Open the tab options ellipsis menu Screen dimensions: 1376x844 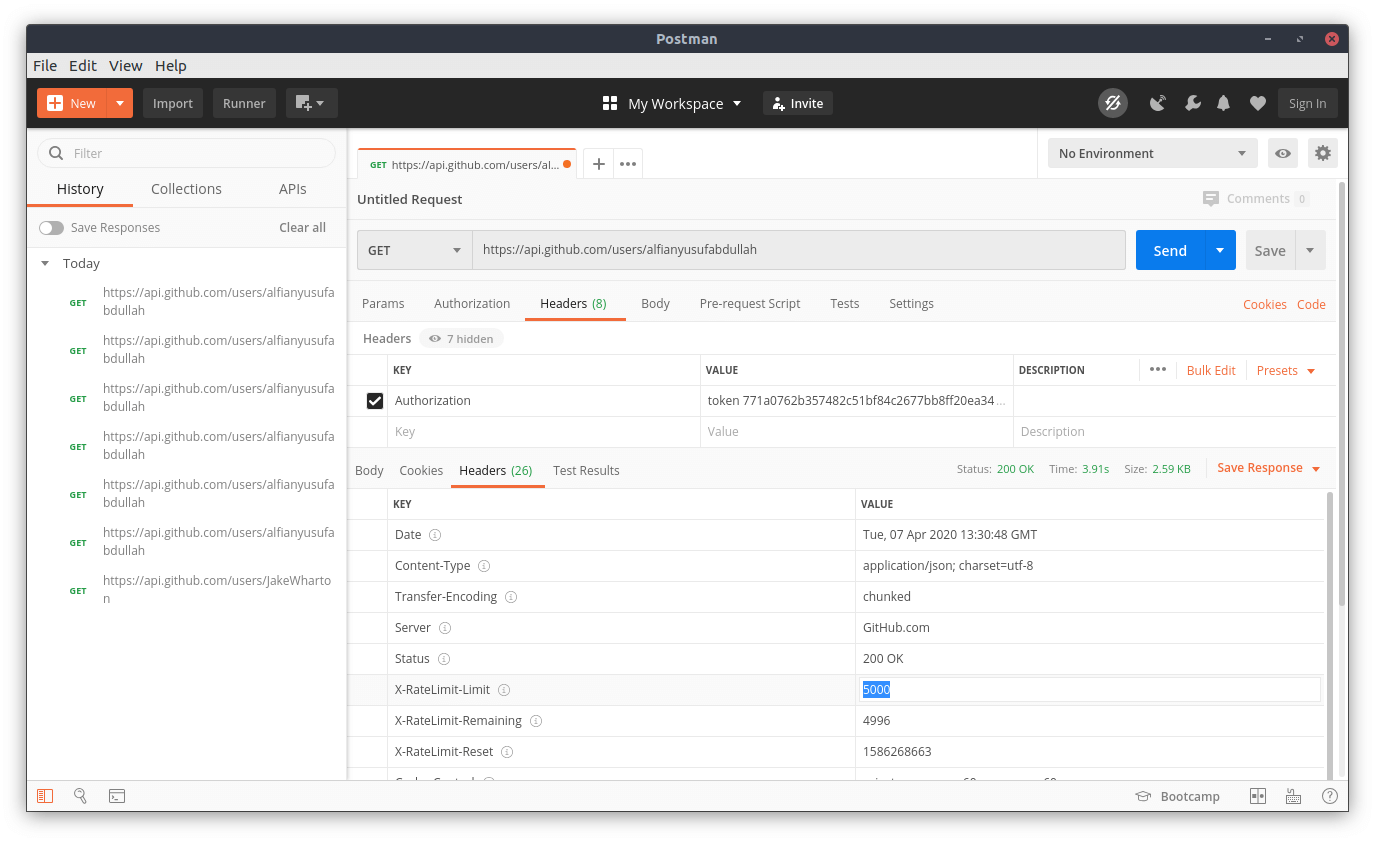[x=628, y=164]
